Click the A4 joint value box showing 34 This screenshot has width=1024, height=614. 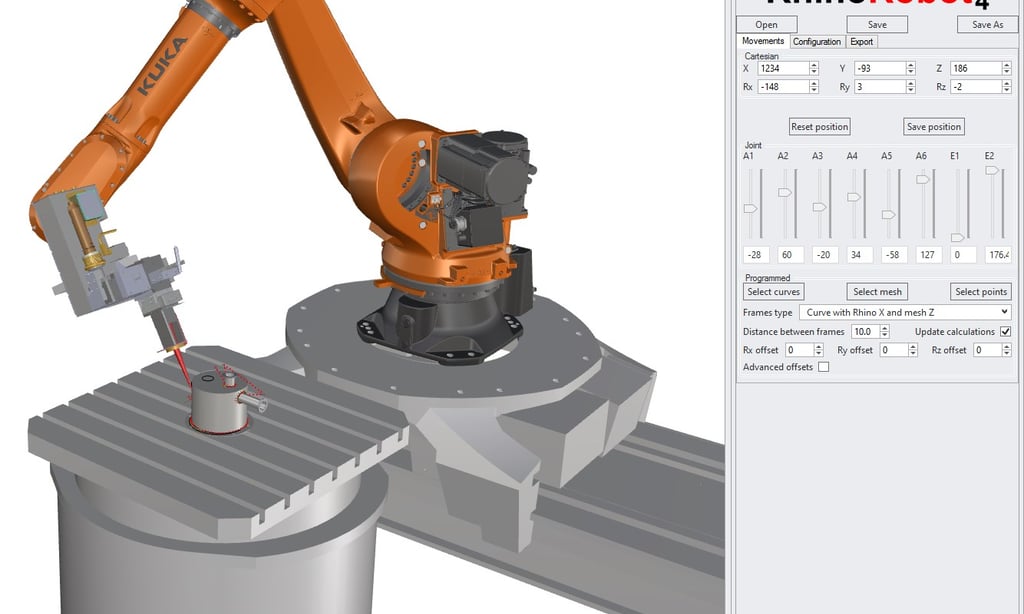coord(859,255)
